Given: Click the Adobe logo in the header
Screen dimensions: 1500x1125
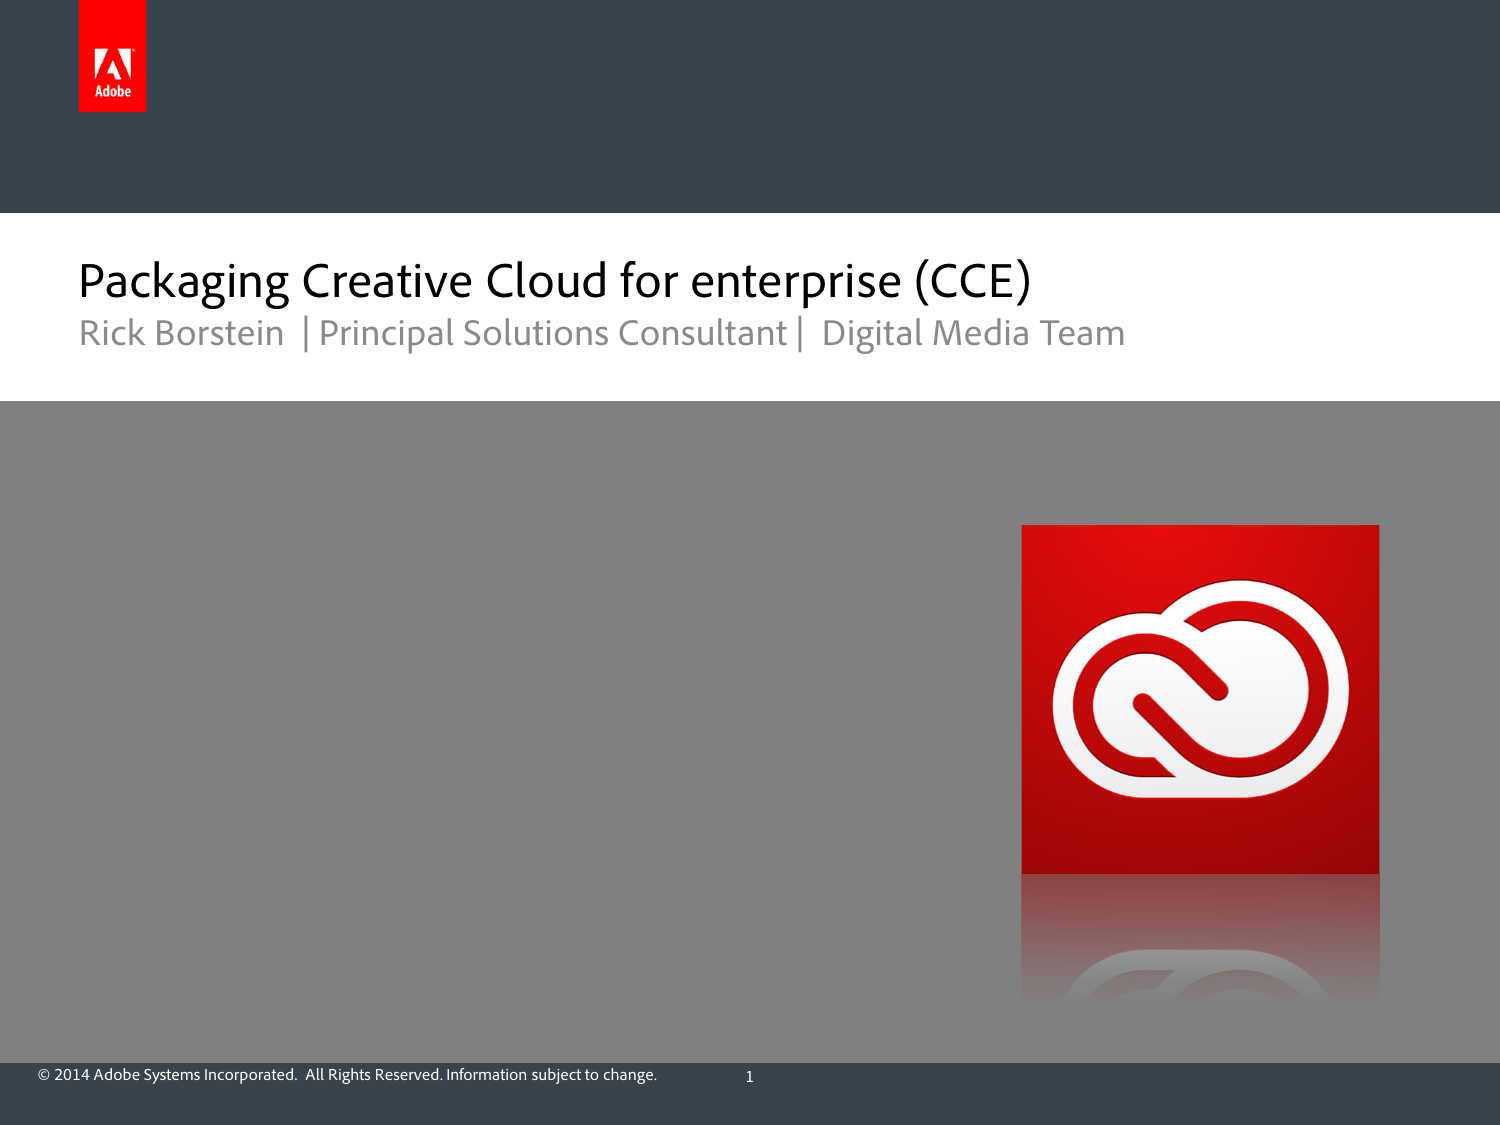Looking at the screenshot, I should [112, 56].
